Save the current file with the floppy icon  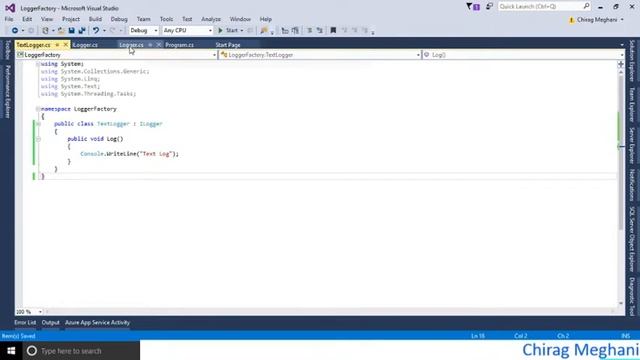pos(71,31)
